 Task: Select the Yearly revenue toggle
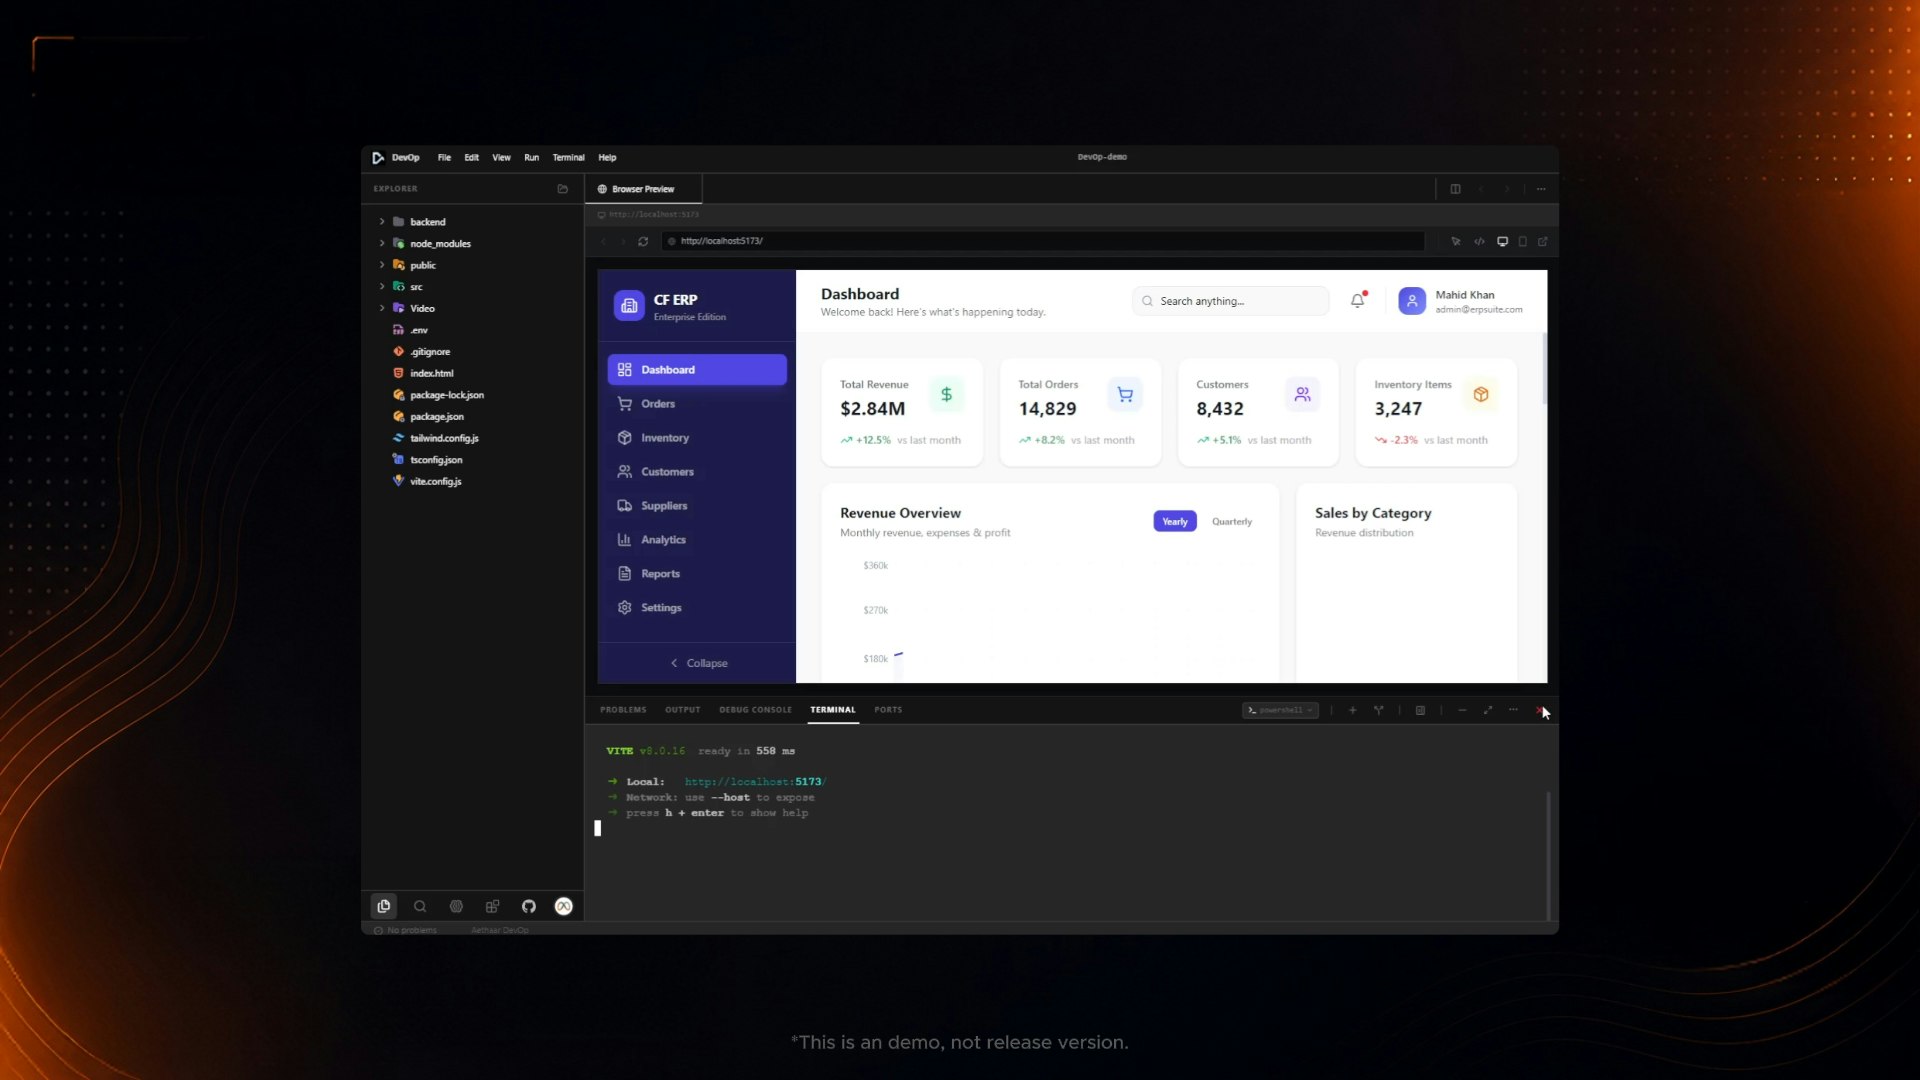point(1175,521)
